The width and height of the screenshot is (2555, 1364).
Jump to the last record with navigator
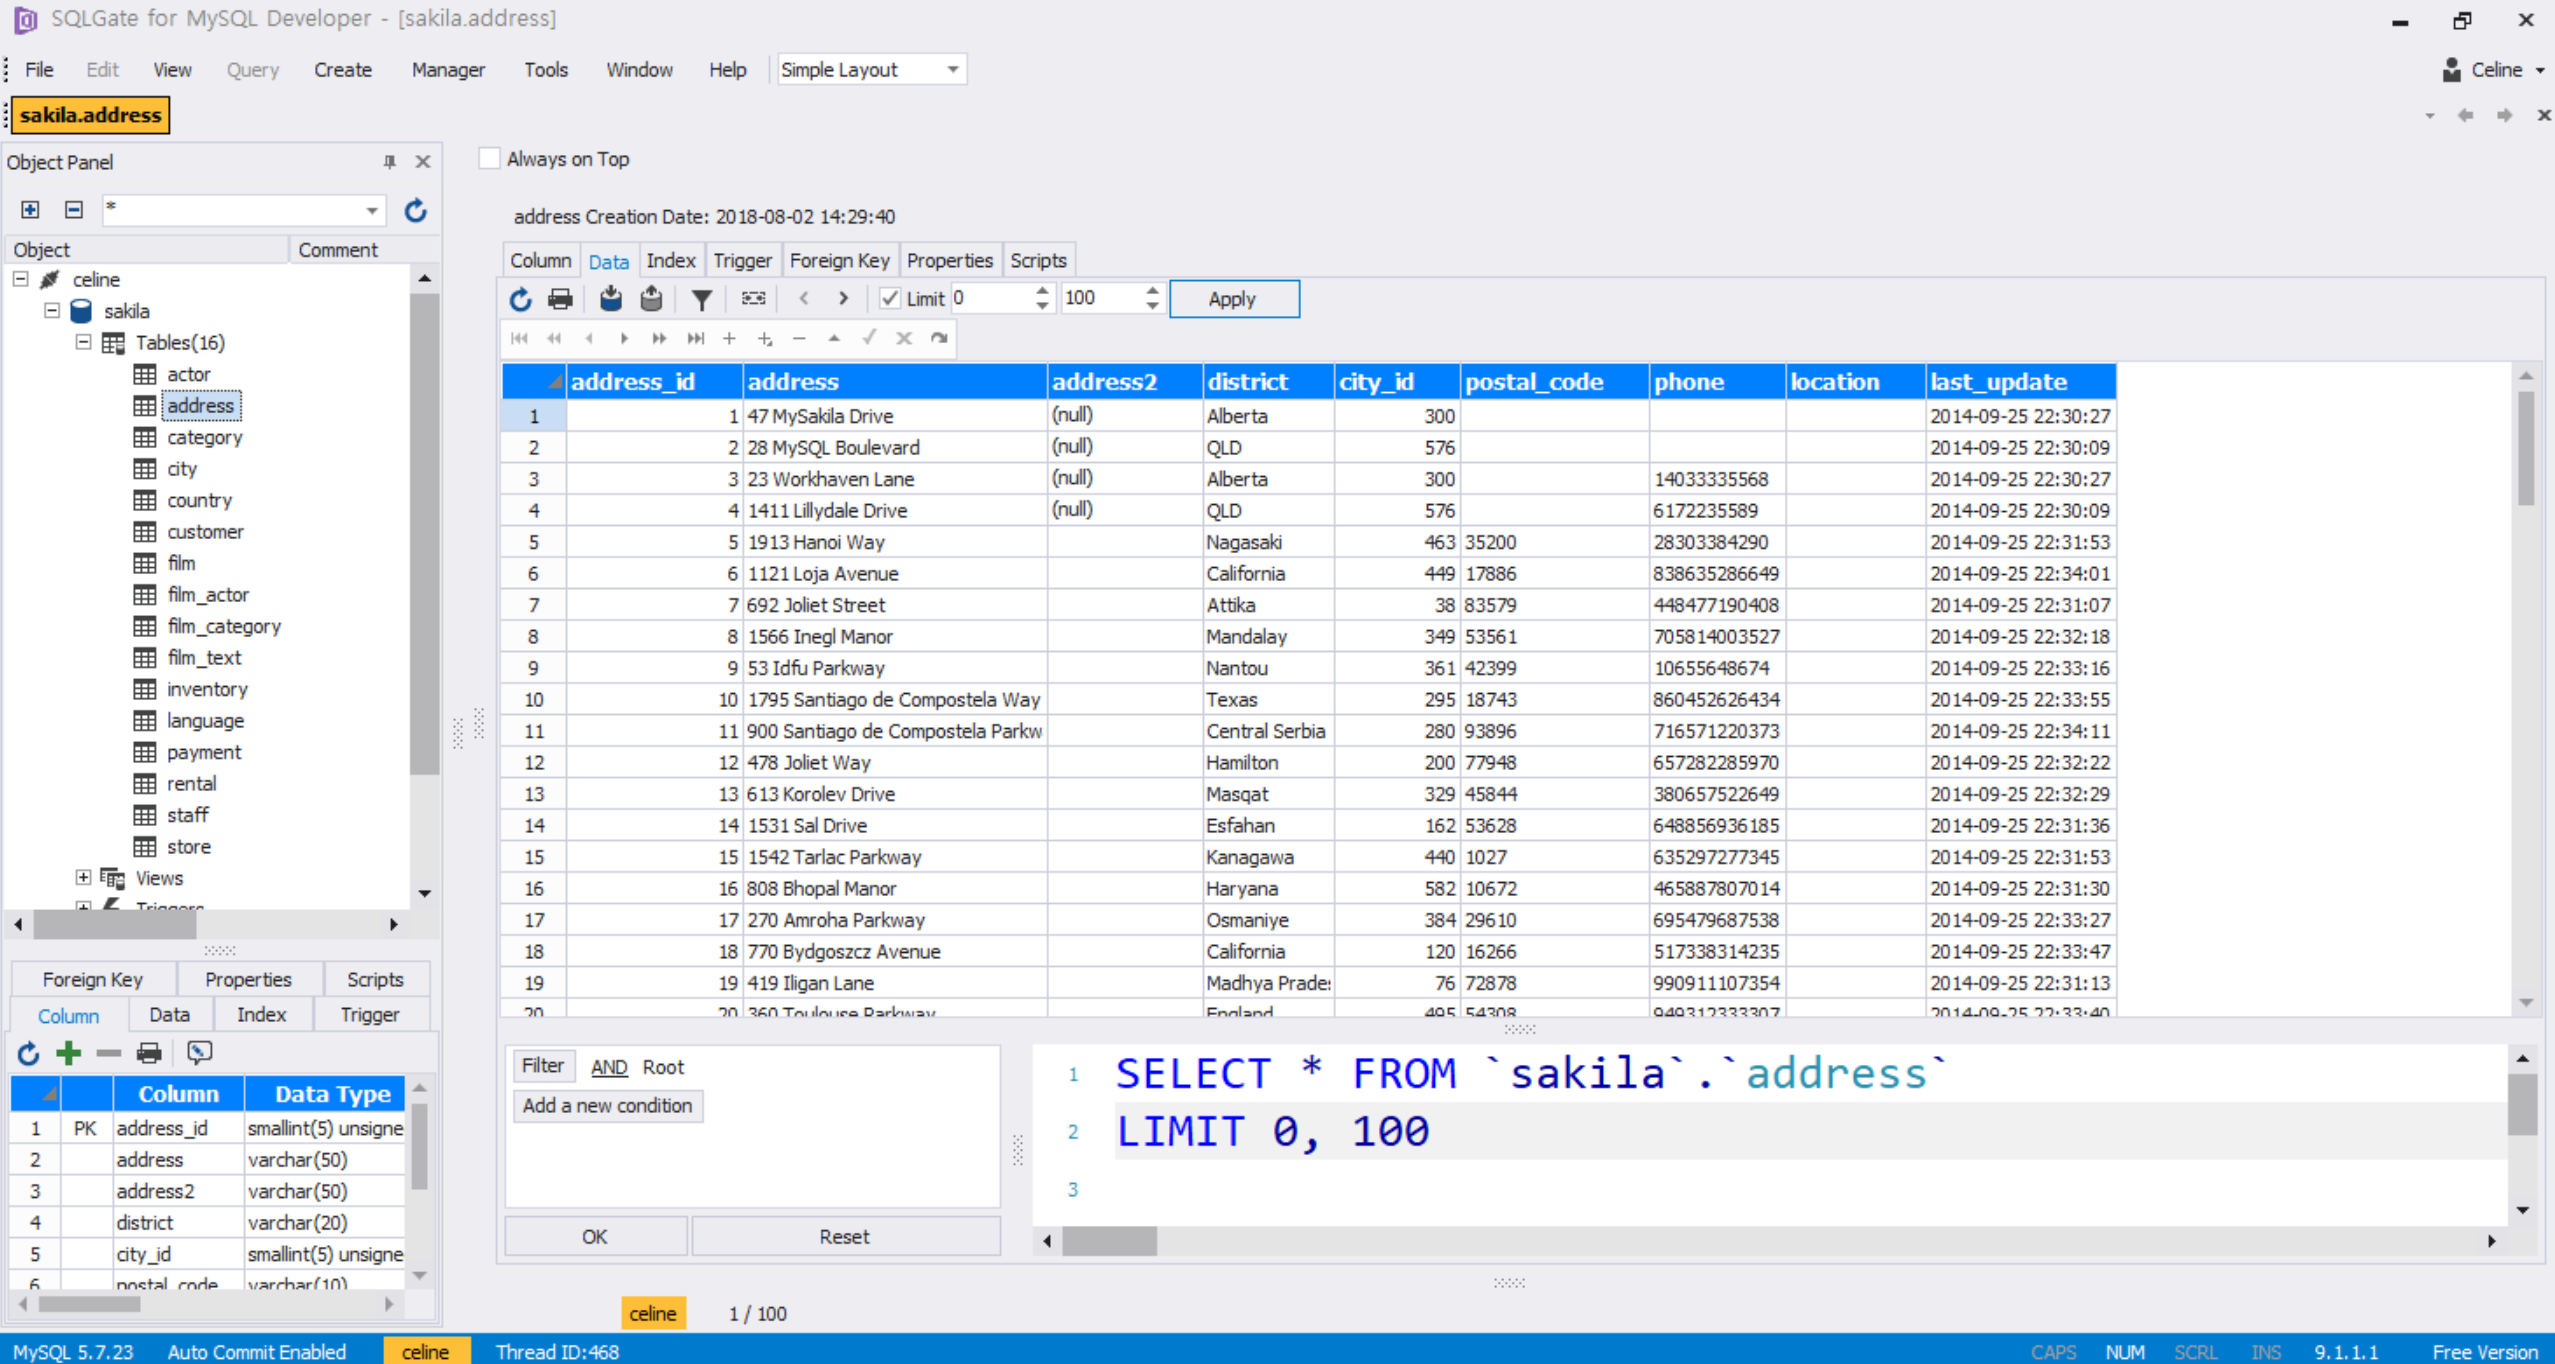696,339
